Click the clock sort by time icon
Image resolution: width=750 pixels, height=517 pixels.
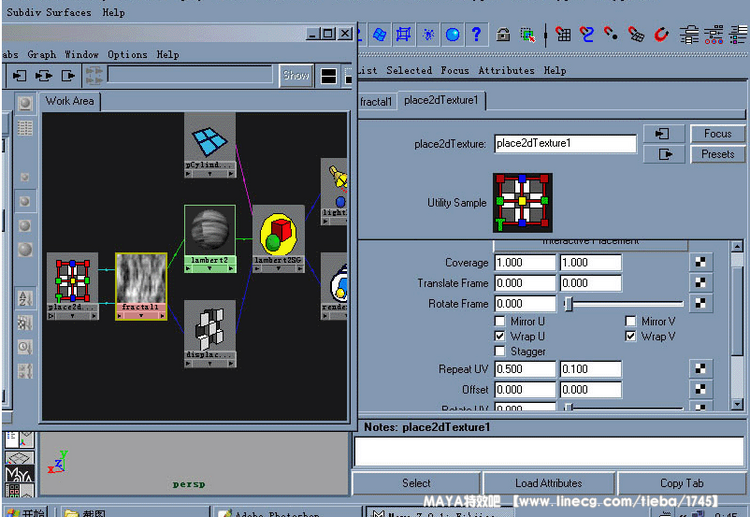(25, 347)
